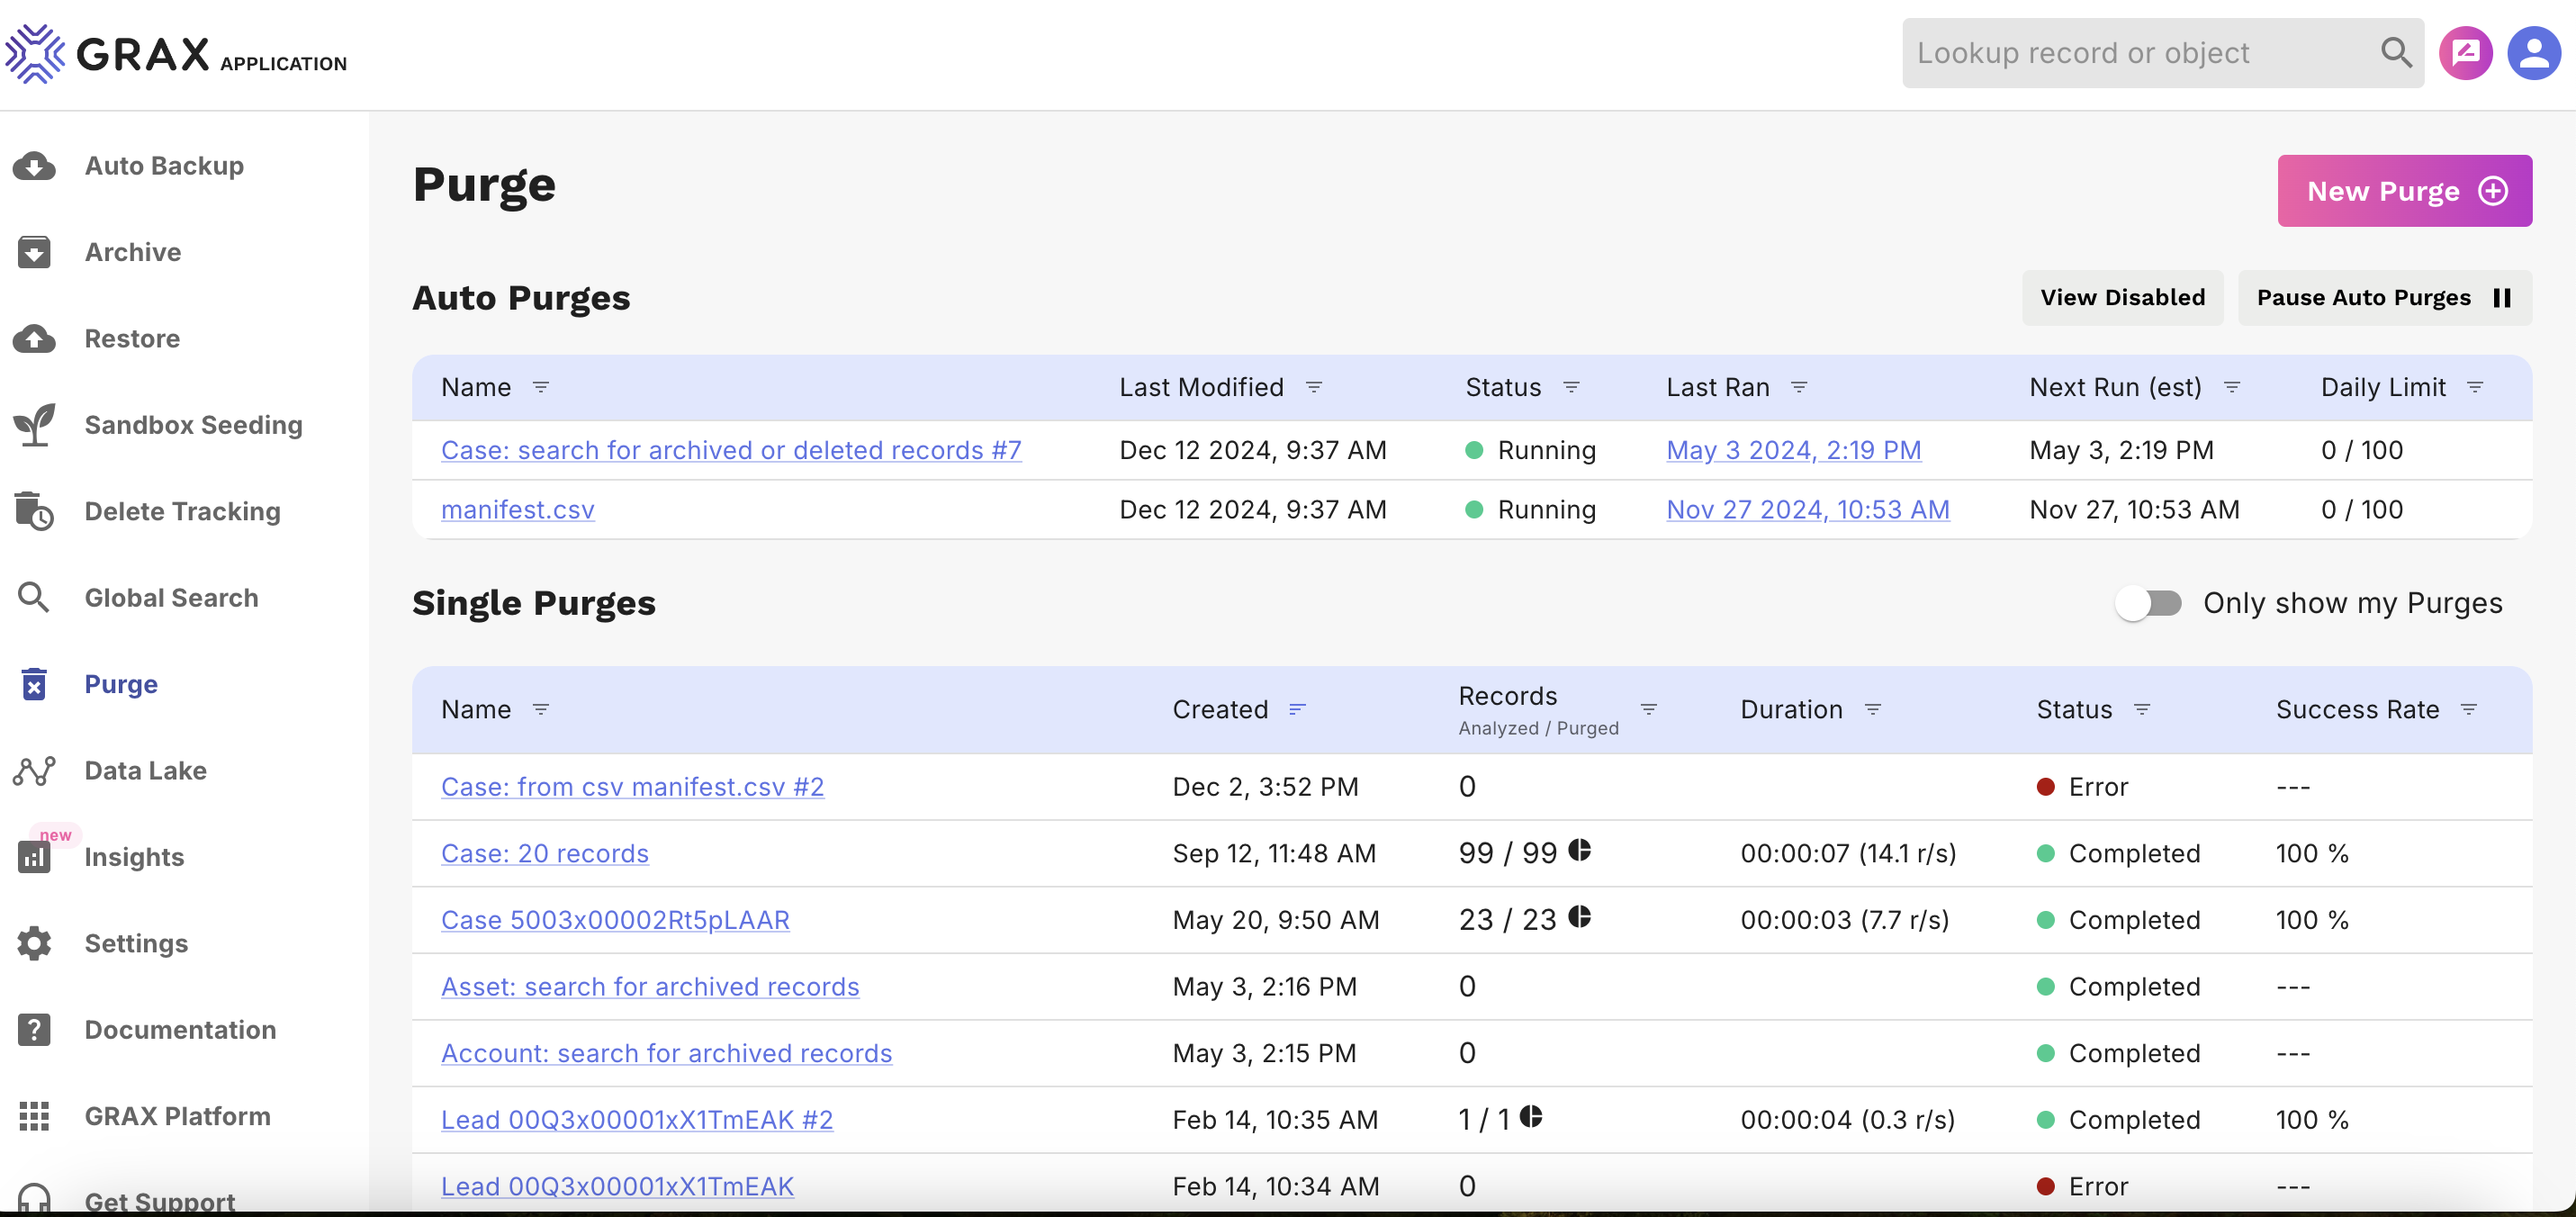Open Lead 00Q3x00001xX1TmEAK purge link
The height and width of the screenshot is (1217, 2576).
pyautogui.click(x=618, y=1186)
